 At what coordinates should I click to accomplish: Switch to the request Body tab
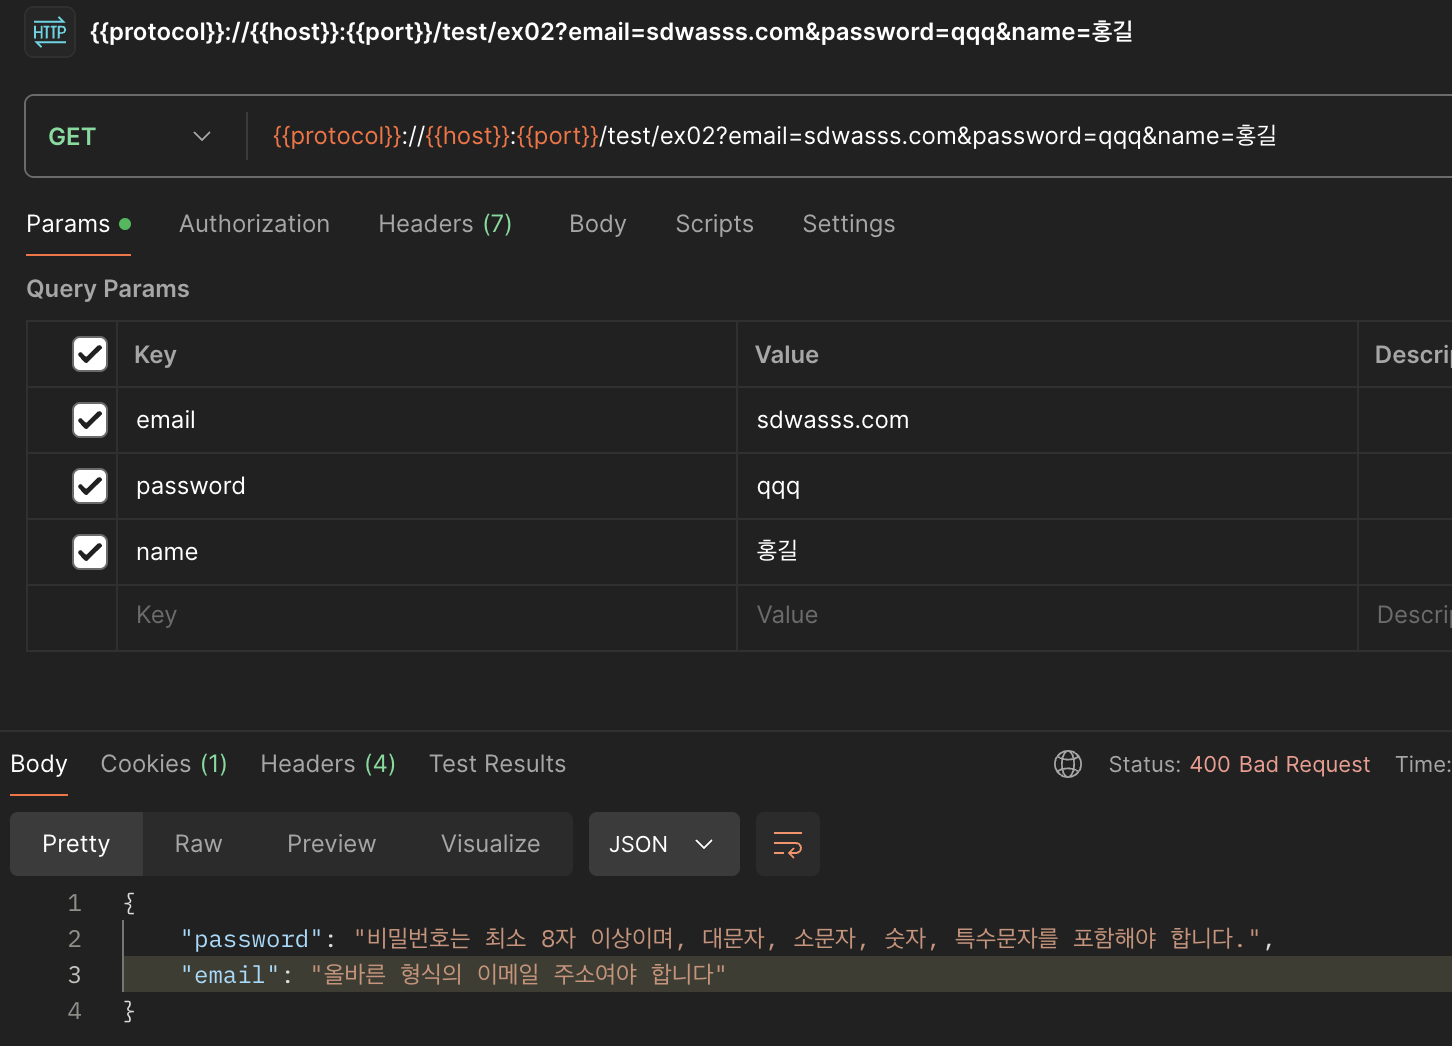pos(598,224)
